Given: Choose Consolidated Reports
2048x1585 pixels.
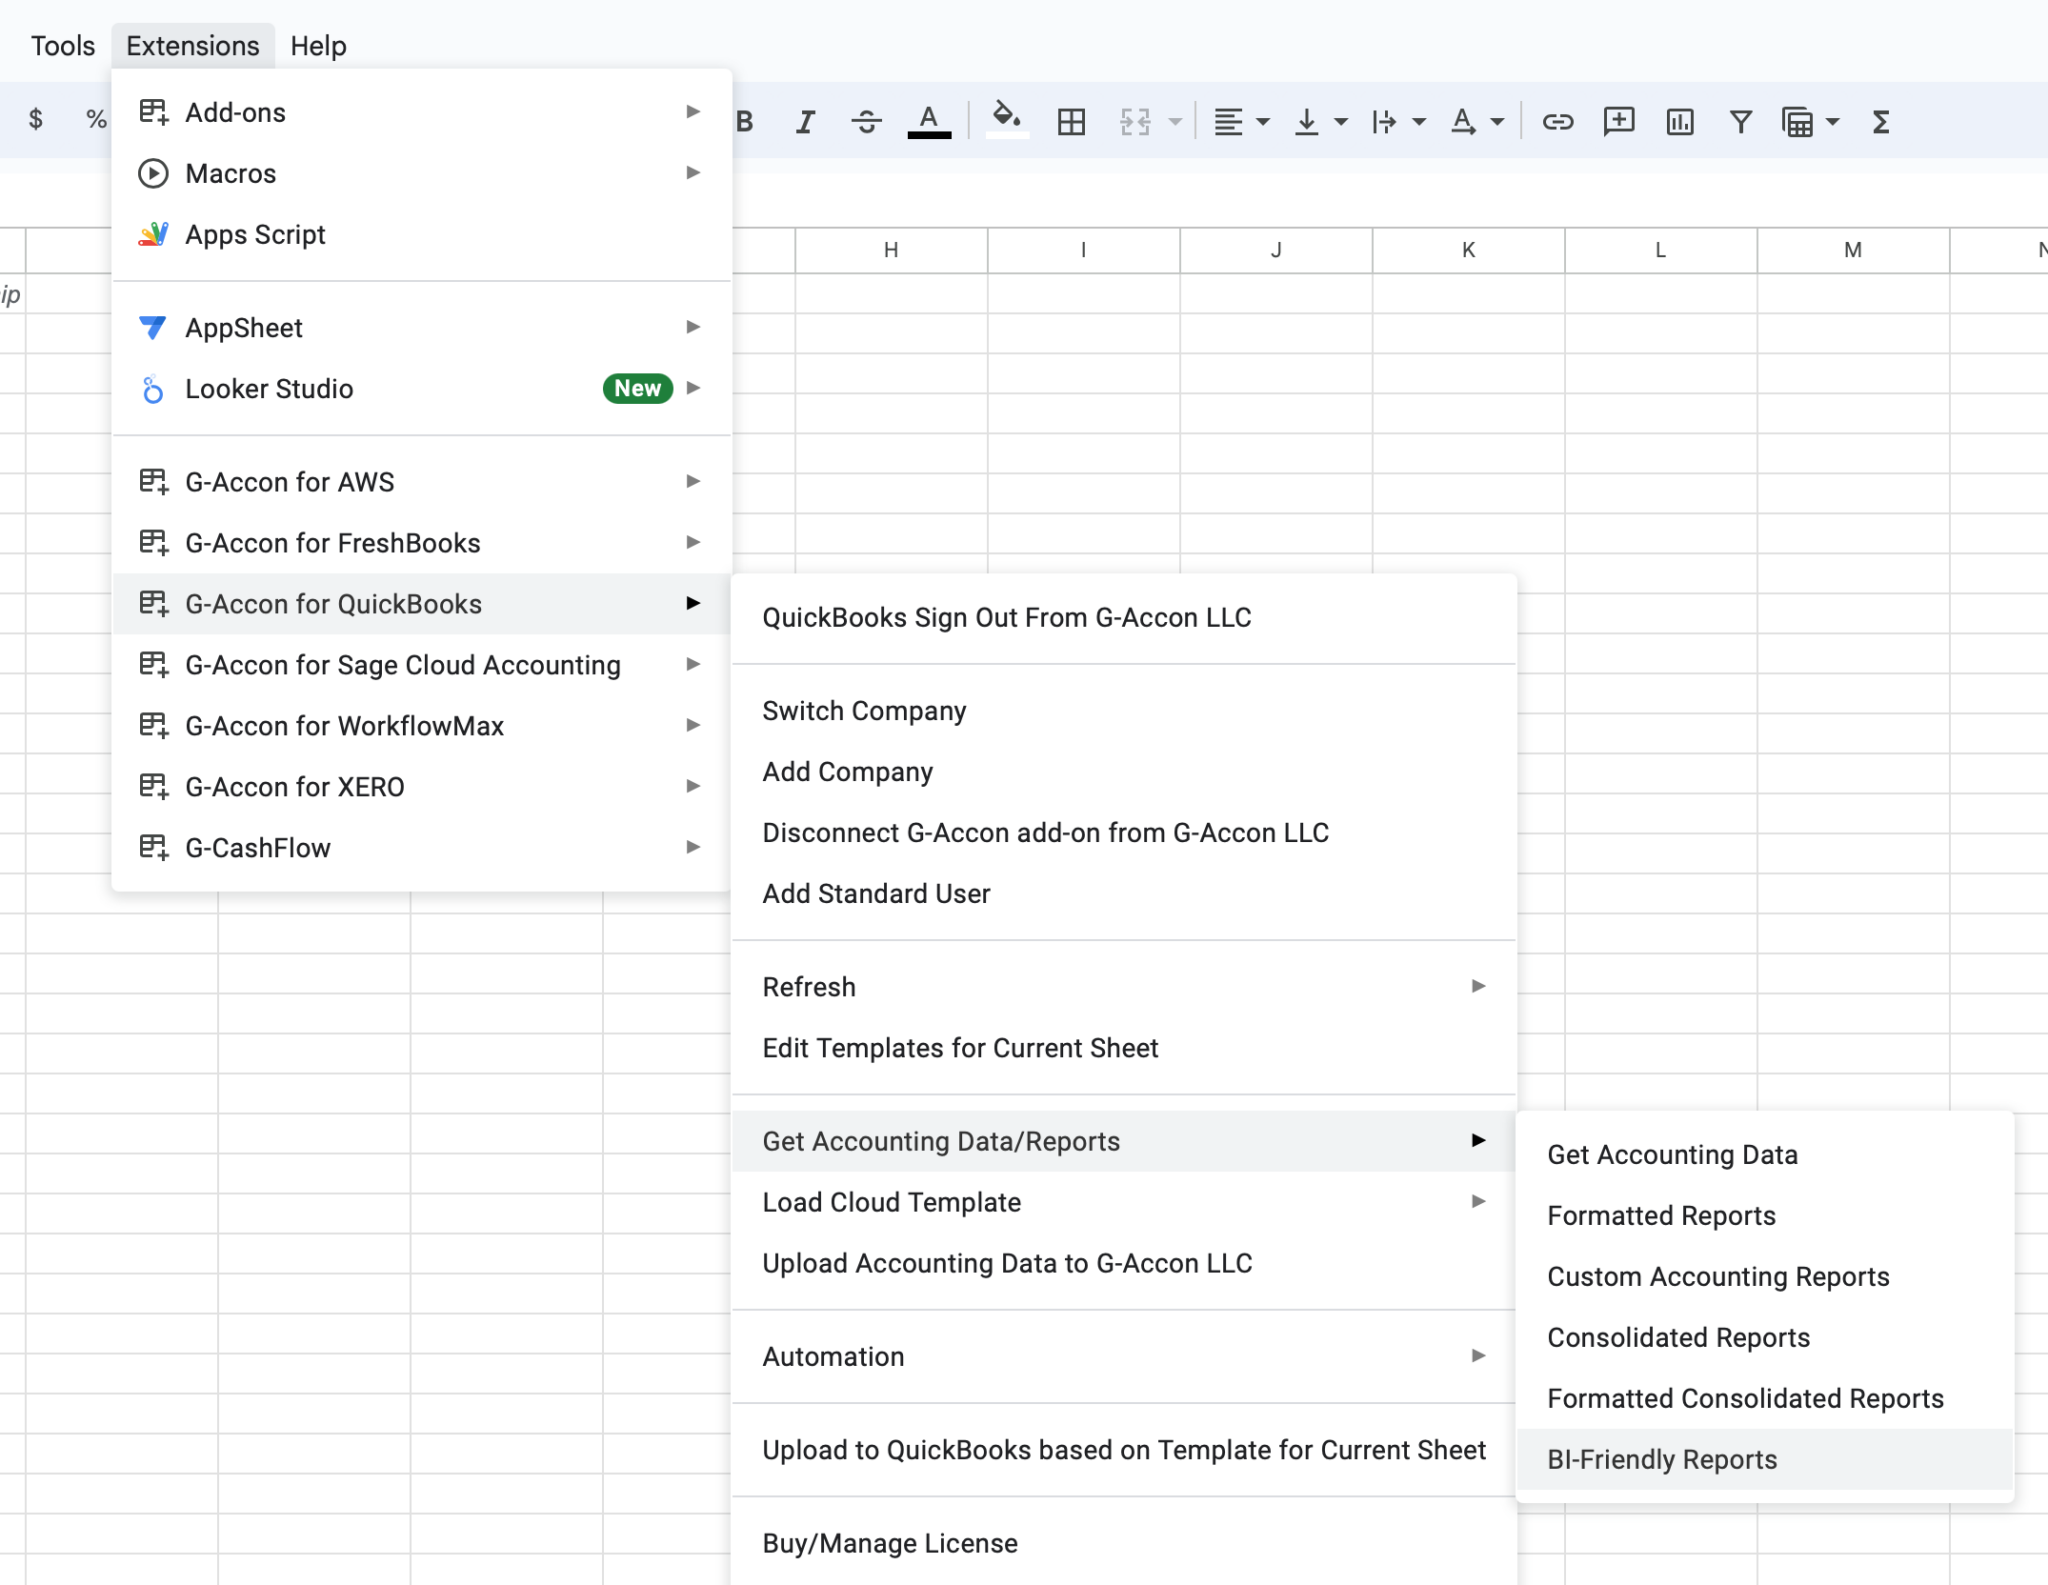Looking at the screenshot, I should (1765, 1337).
